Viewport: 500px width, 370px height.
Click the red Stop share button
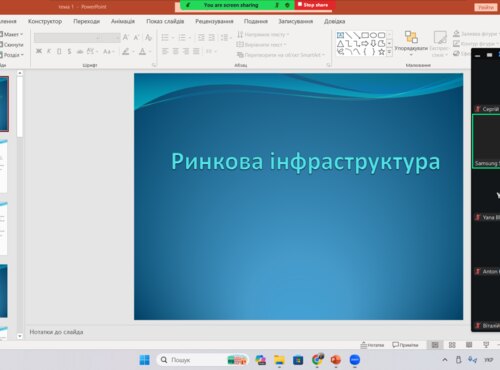point(315,5)
